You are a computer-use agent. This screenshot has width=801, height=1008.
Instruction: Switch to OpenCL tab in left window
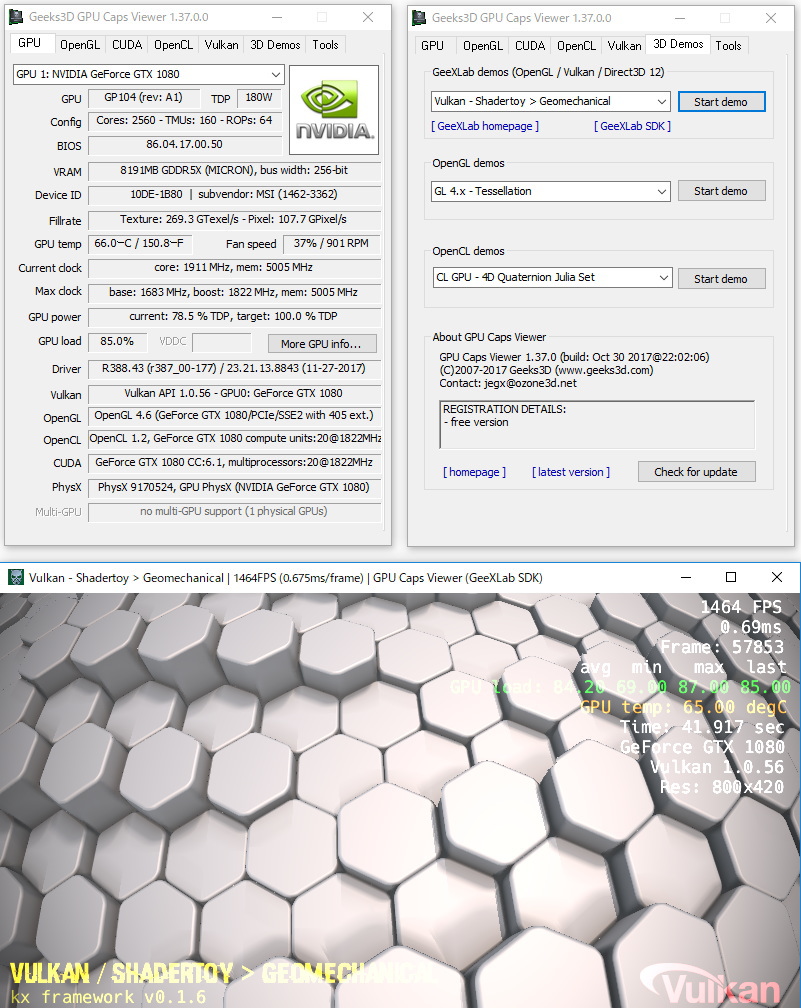(173, 44)
